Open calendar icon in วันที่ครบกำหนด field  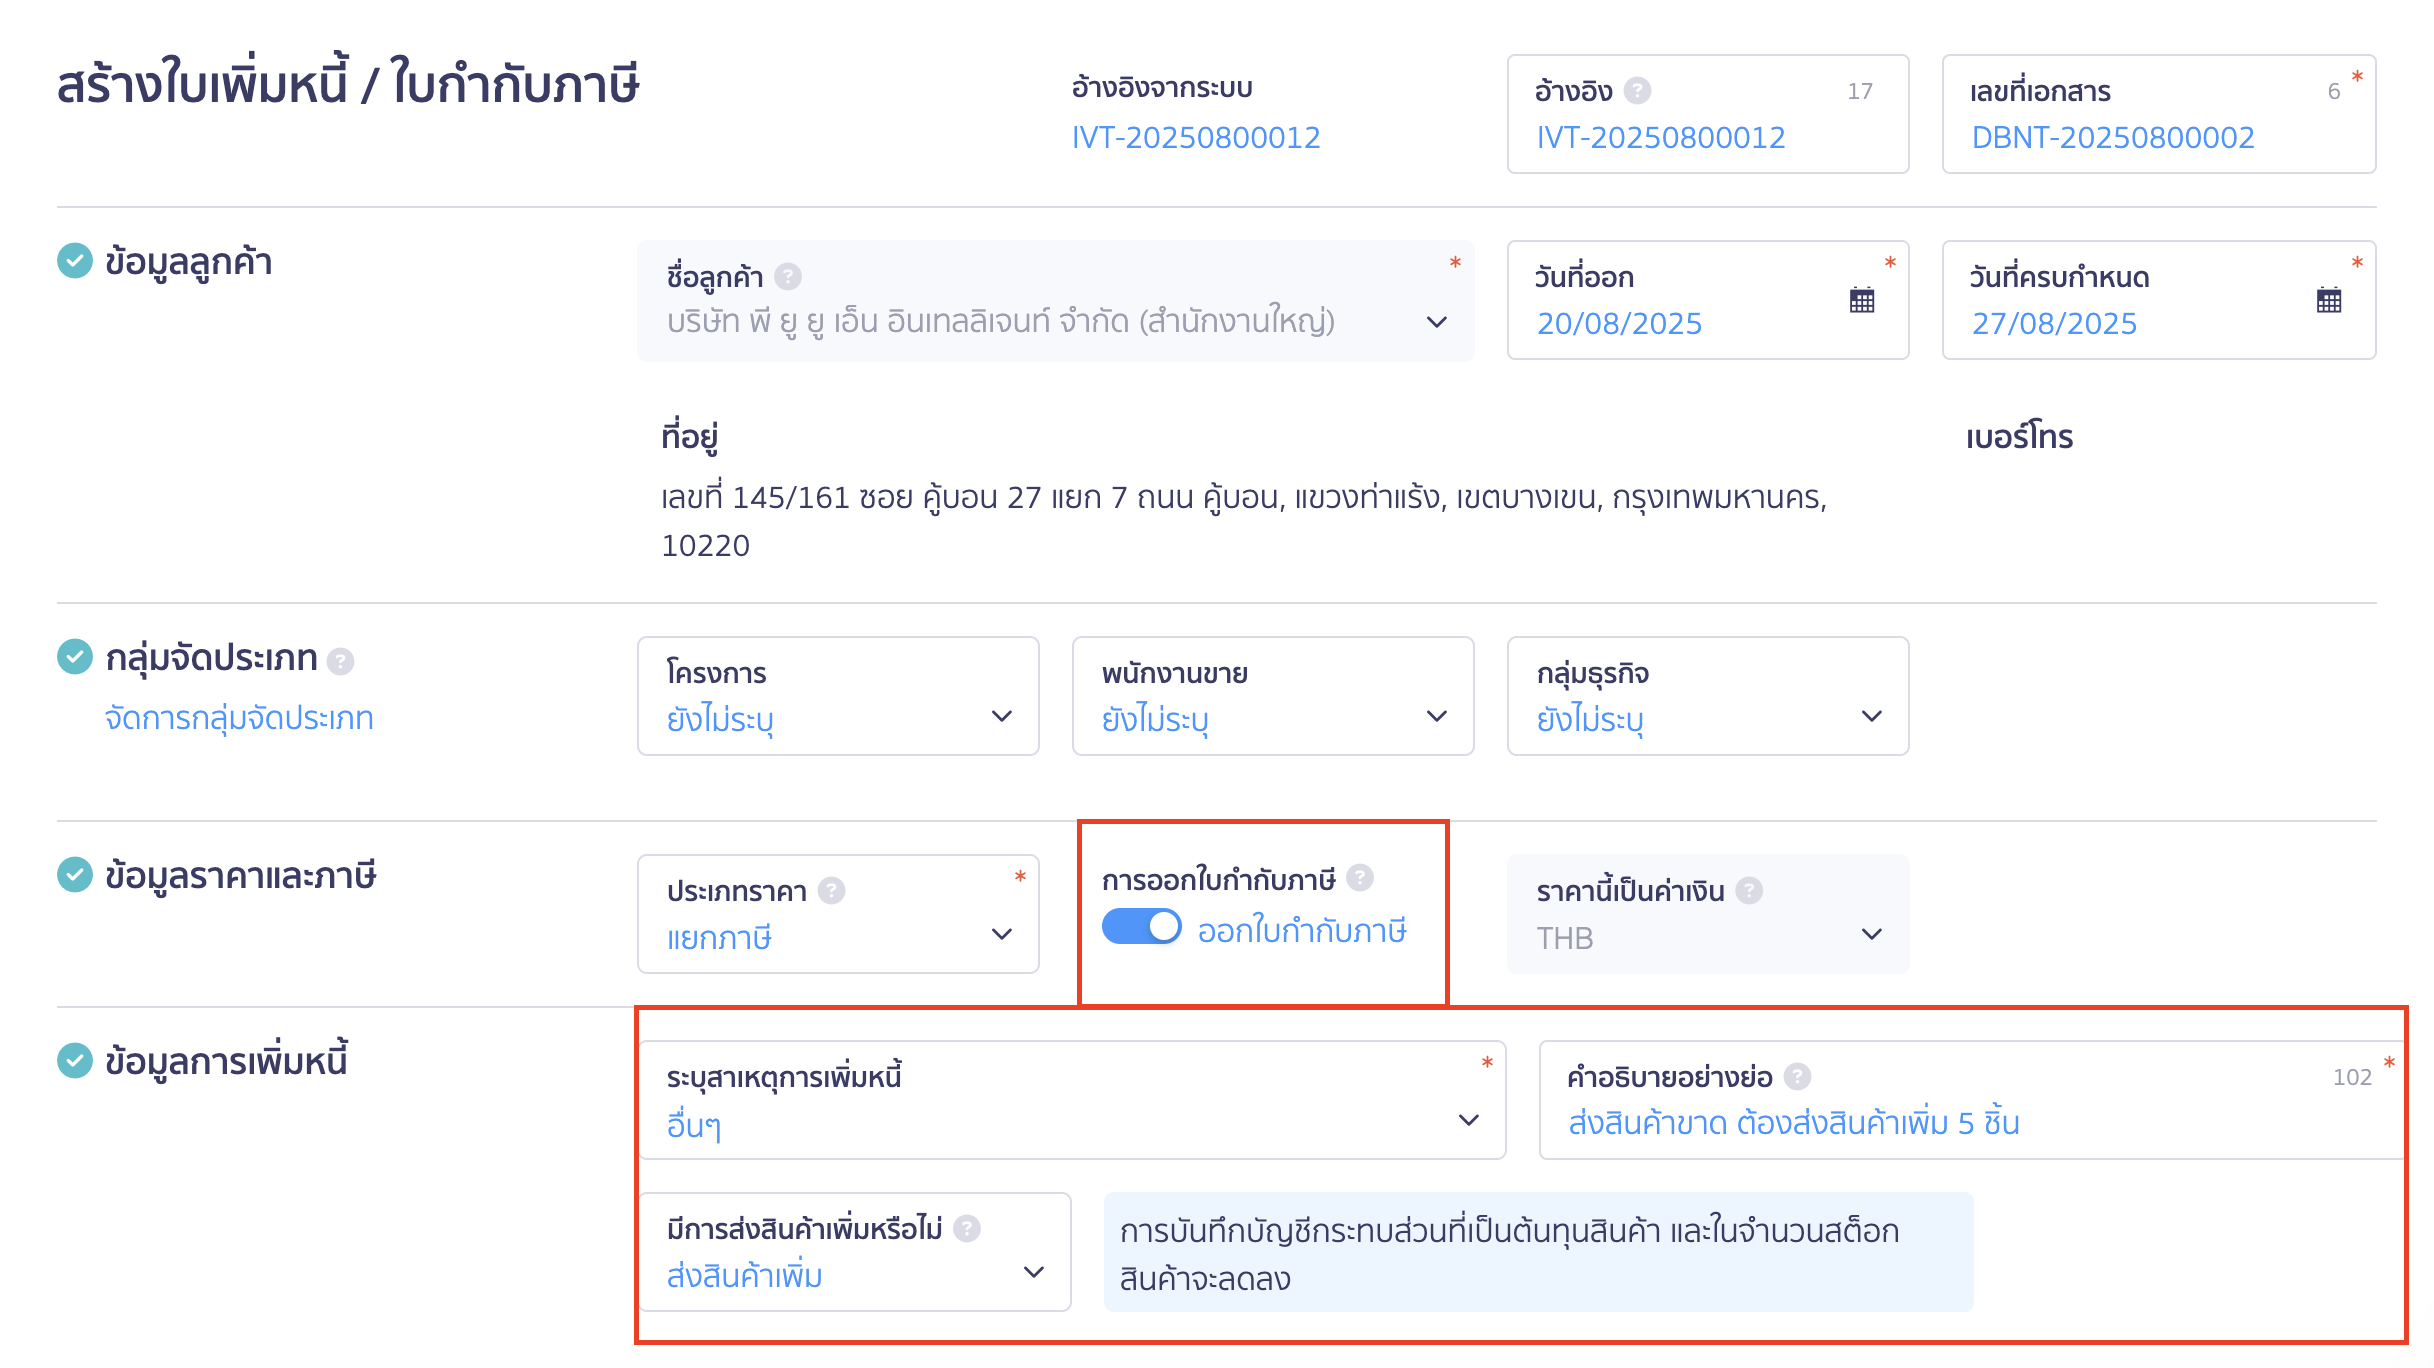(x=2328, y=300)
